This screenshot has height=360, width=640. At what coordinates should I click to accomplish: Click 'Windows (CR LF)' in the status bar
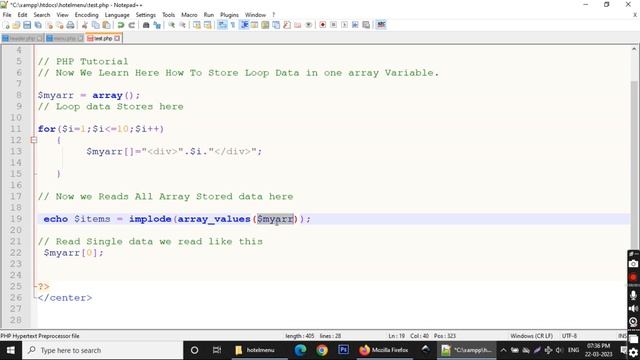tap(531, 336)
